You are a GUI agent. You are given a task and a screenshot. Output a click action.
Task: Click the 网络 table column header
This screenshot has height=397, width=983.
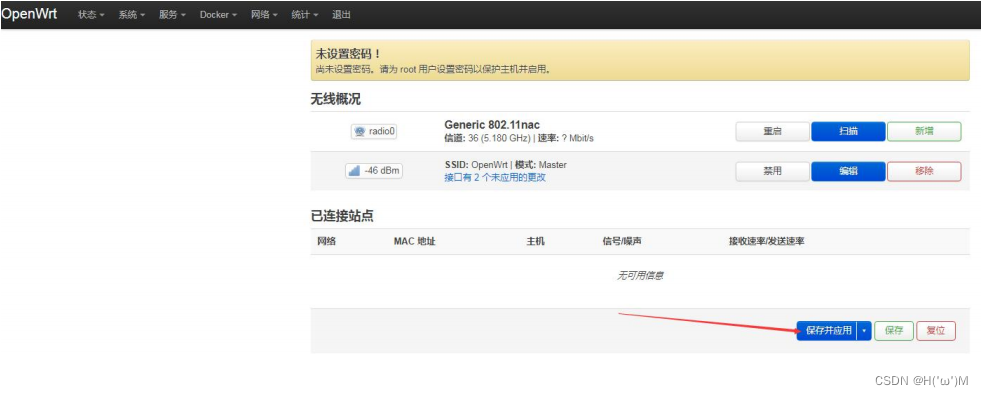[x=327, y=241]
